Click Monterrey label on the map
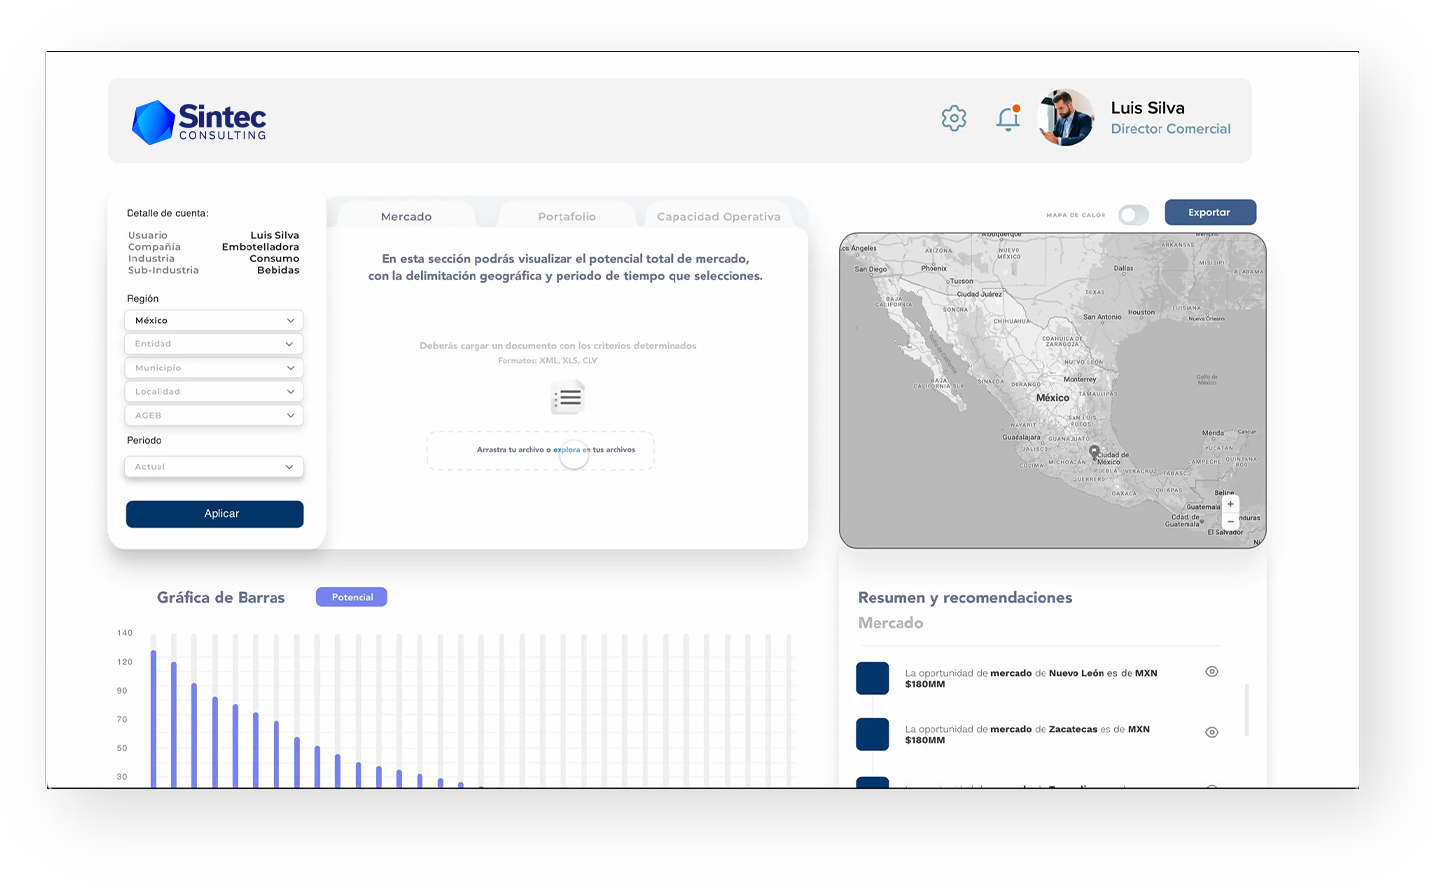Image resolution: width=1435 pixels, height=885 pixels. (1080, 379)
